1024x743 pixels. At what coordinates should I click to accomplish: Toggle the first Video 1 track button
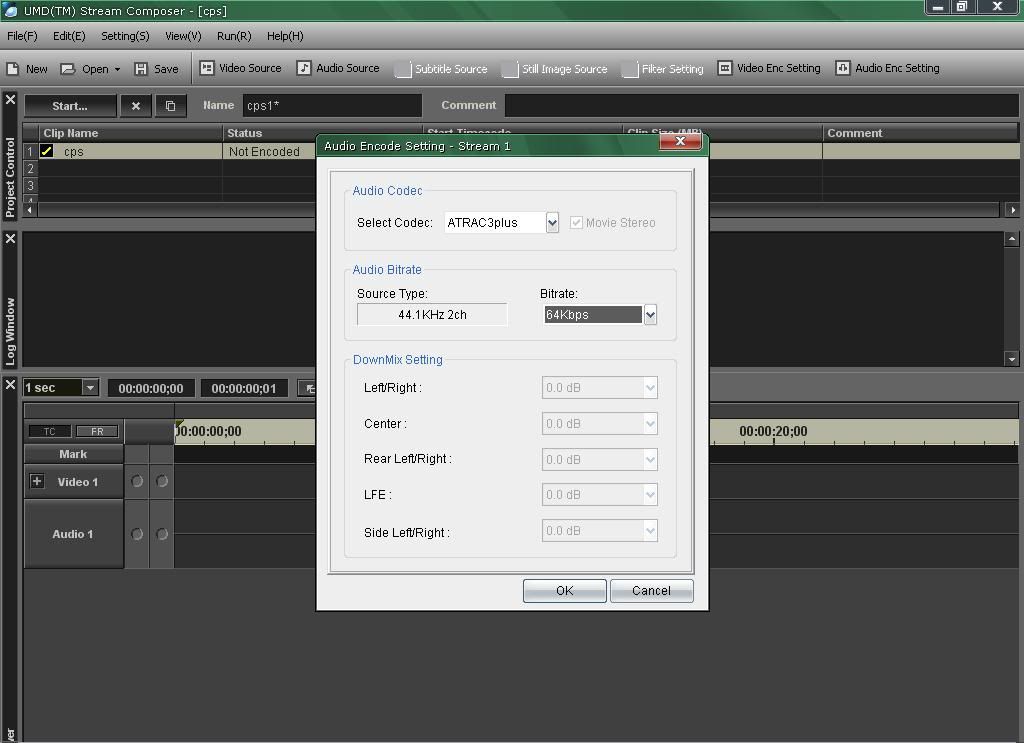[x=136, y=481]
